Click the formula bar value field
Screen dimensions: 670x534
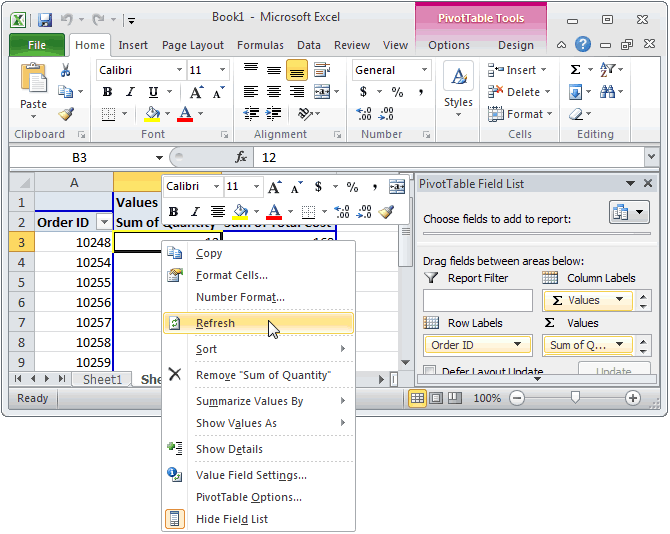click(x=449, y=158)
